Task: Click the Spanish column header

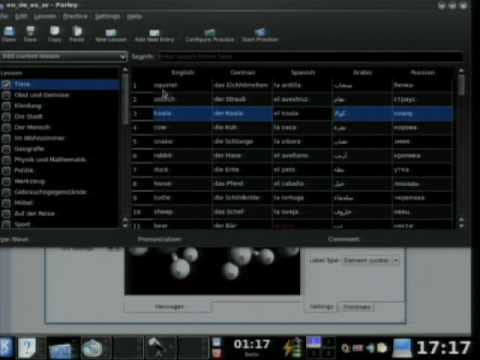Action: pos(303,72)
